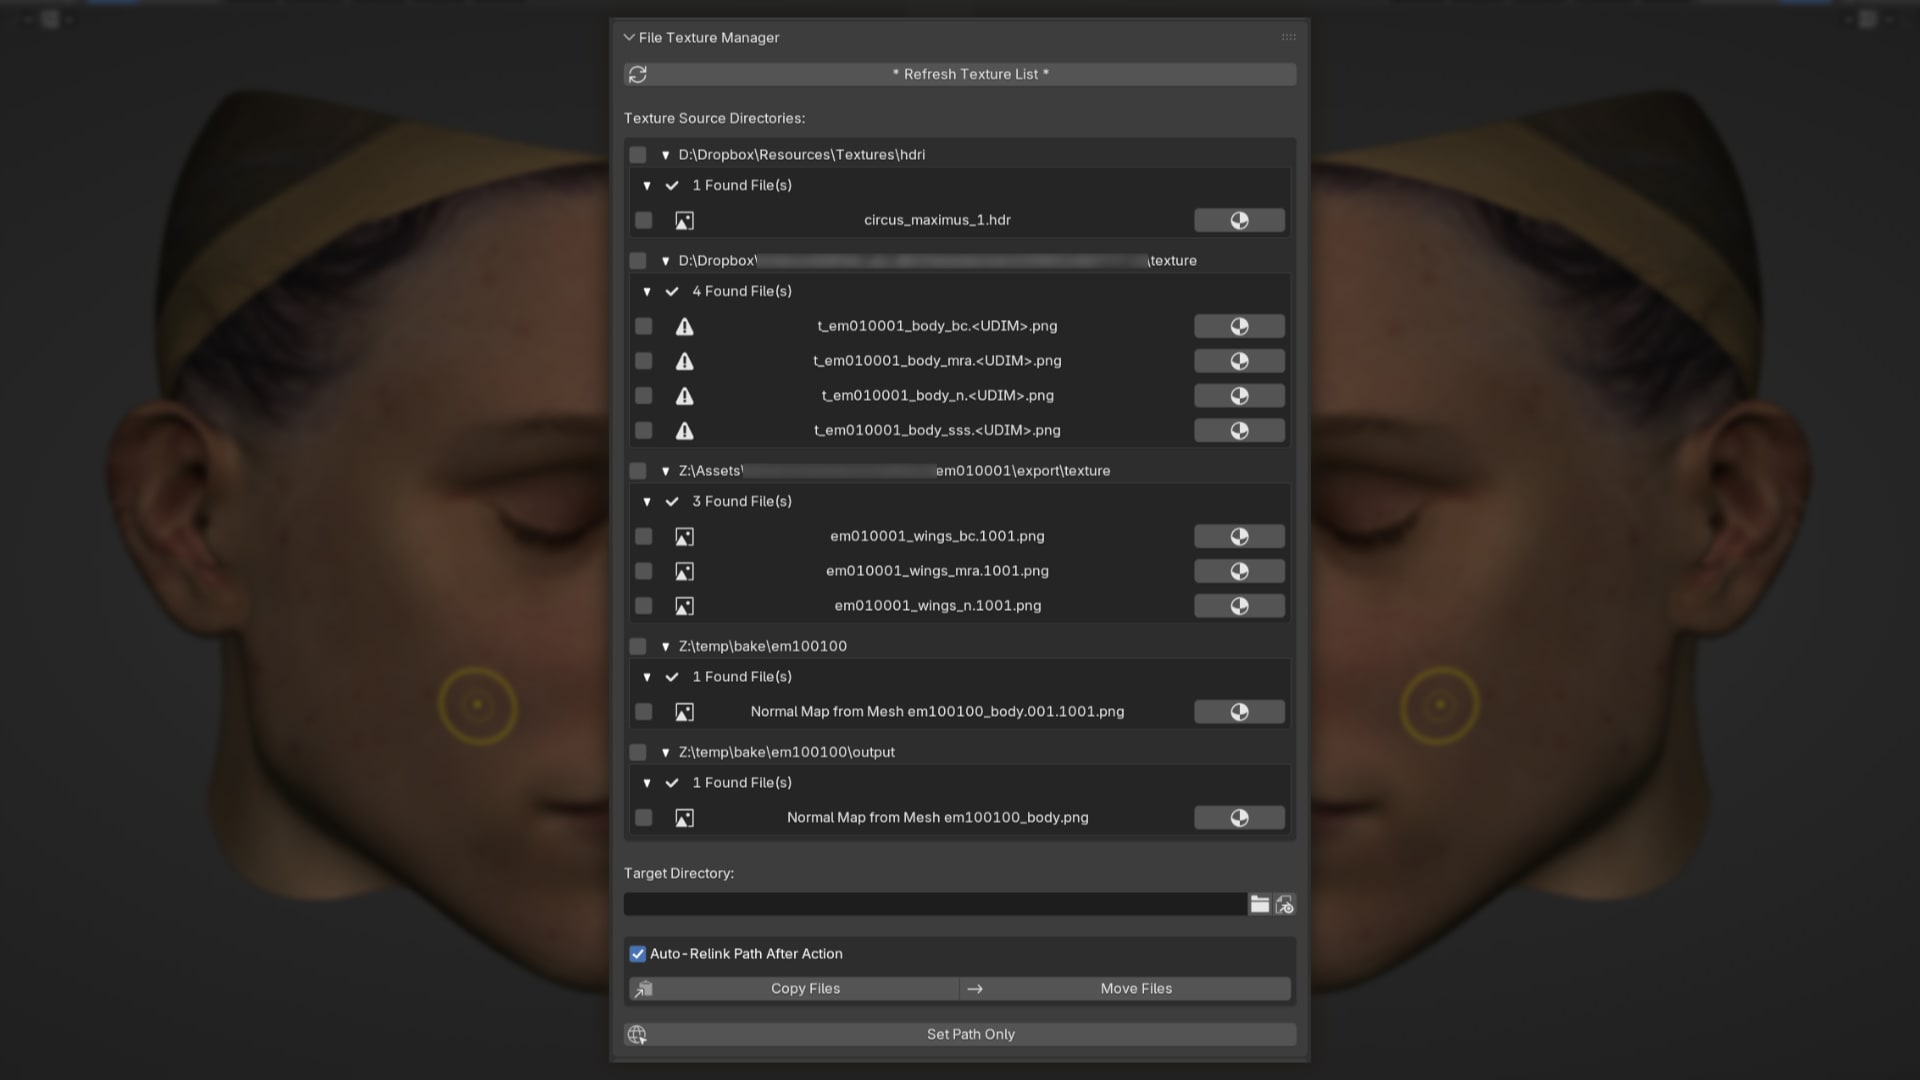This screenshot has height=1080, width=1920.
Task: Check the box for the Textures\hdri directory
Action: pos(637,154)
